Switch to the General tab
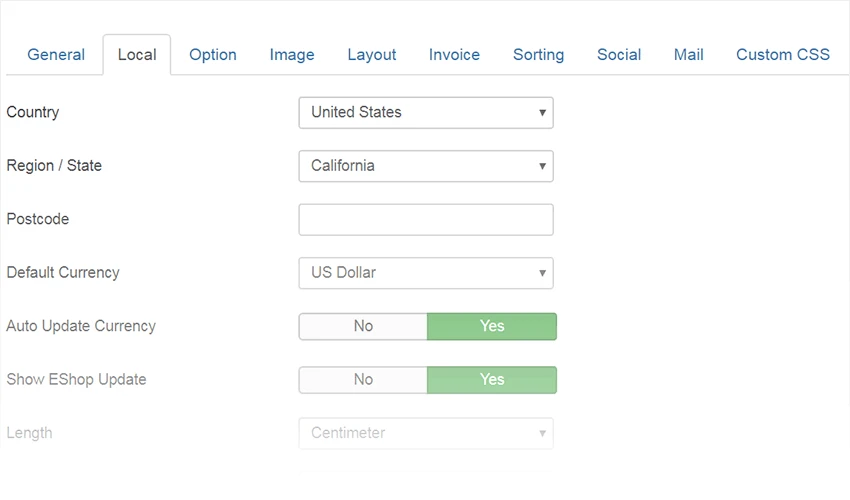The image size is (850, 500). click(x=56, y=55)
